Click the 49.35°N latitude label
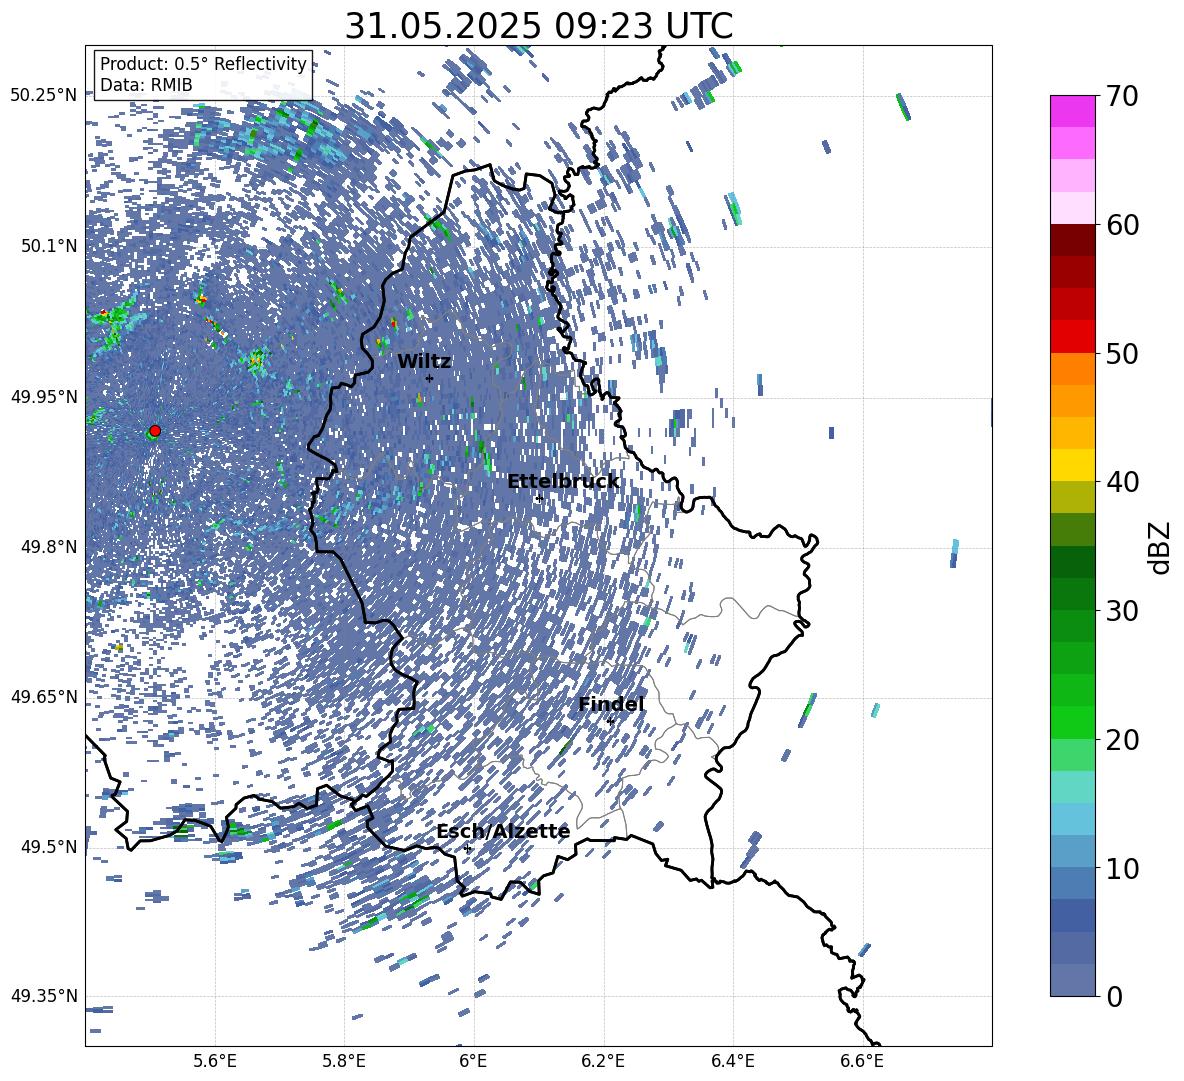 coord(44,996)
